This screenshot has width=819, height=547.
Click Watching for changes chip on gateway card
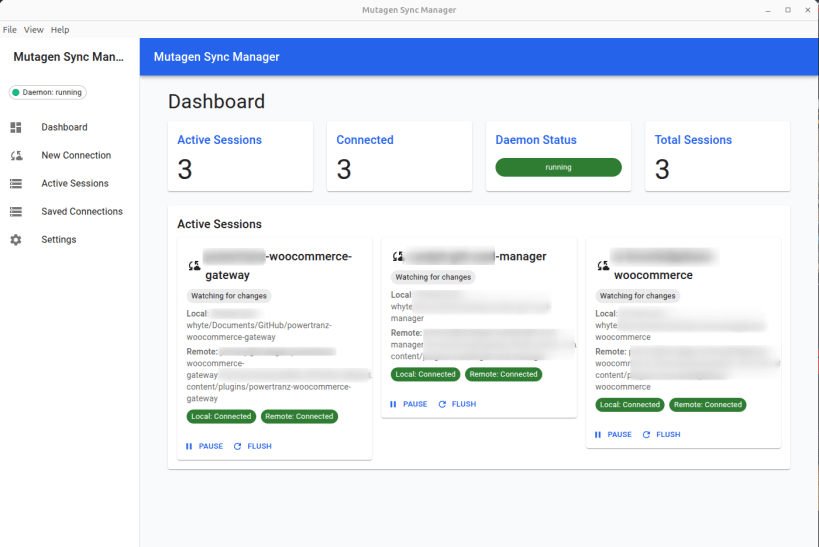point(229,296)
